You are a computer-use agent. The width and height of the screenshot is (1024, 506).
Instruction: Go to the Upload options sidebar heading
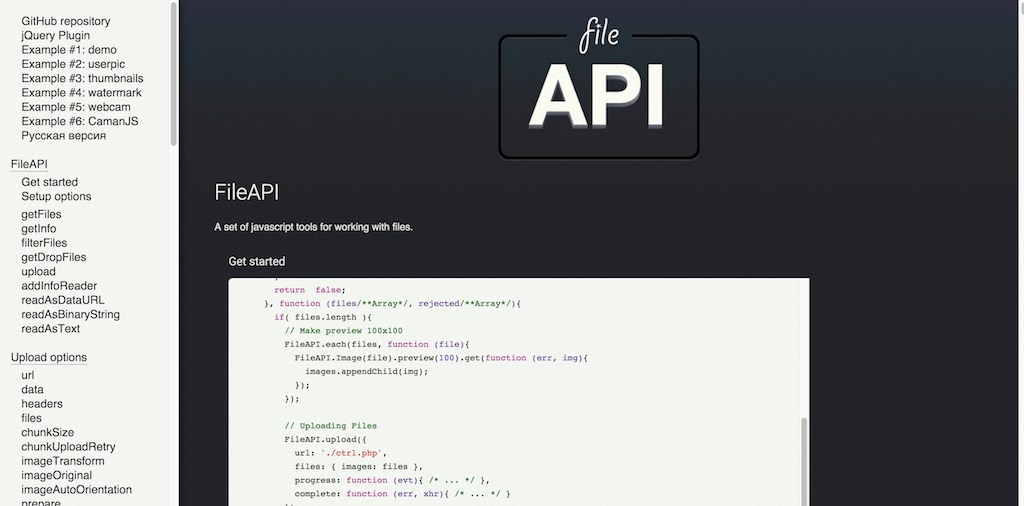tap(49, 357)
